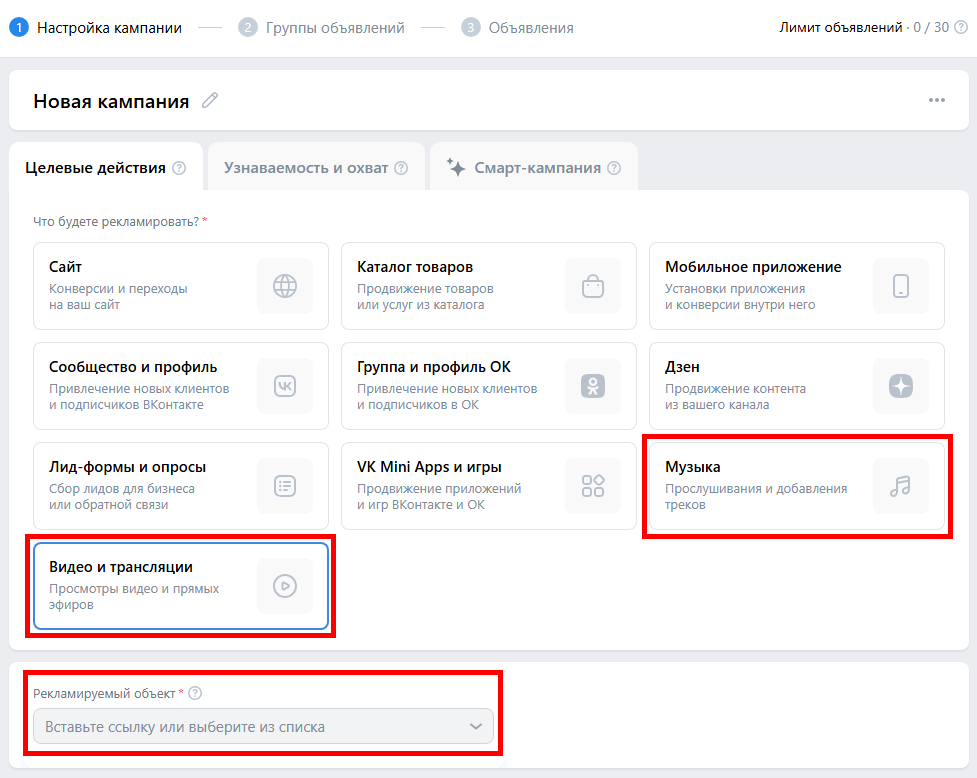The height and width of the screenshot is (778, 977).
Task: Click the Что будете рекламировать? label
Action: [x=116, y=222]
